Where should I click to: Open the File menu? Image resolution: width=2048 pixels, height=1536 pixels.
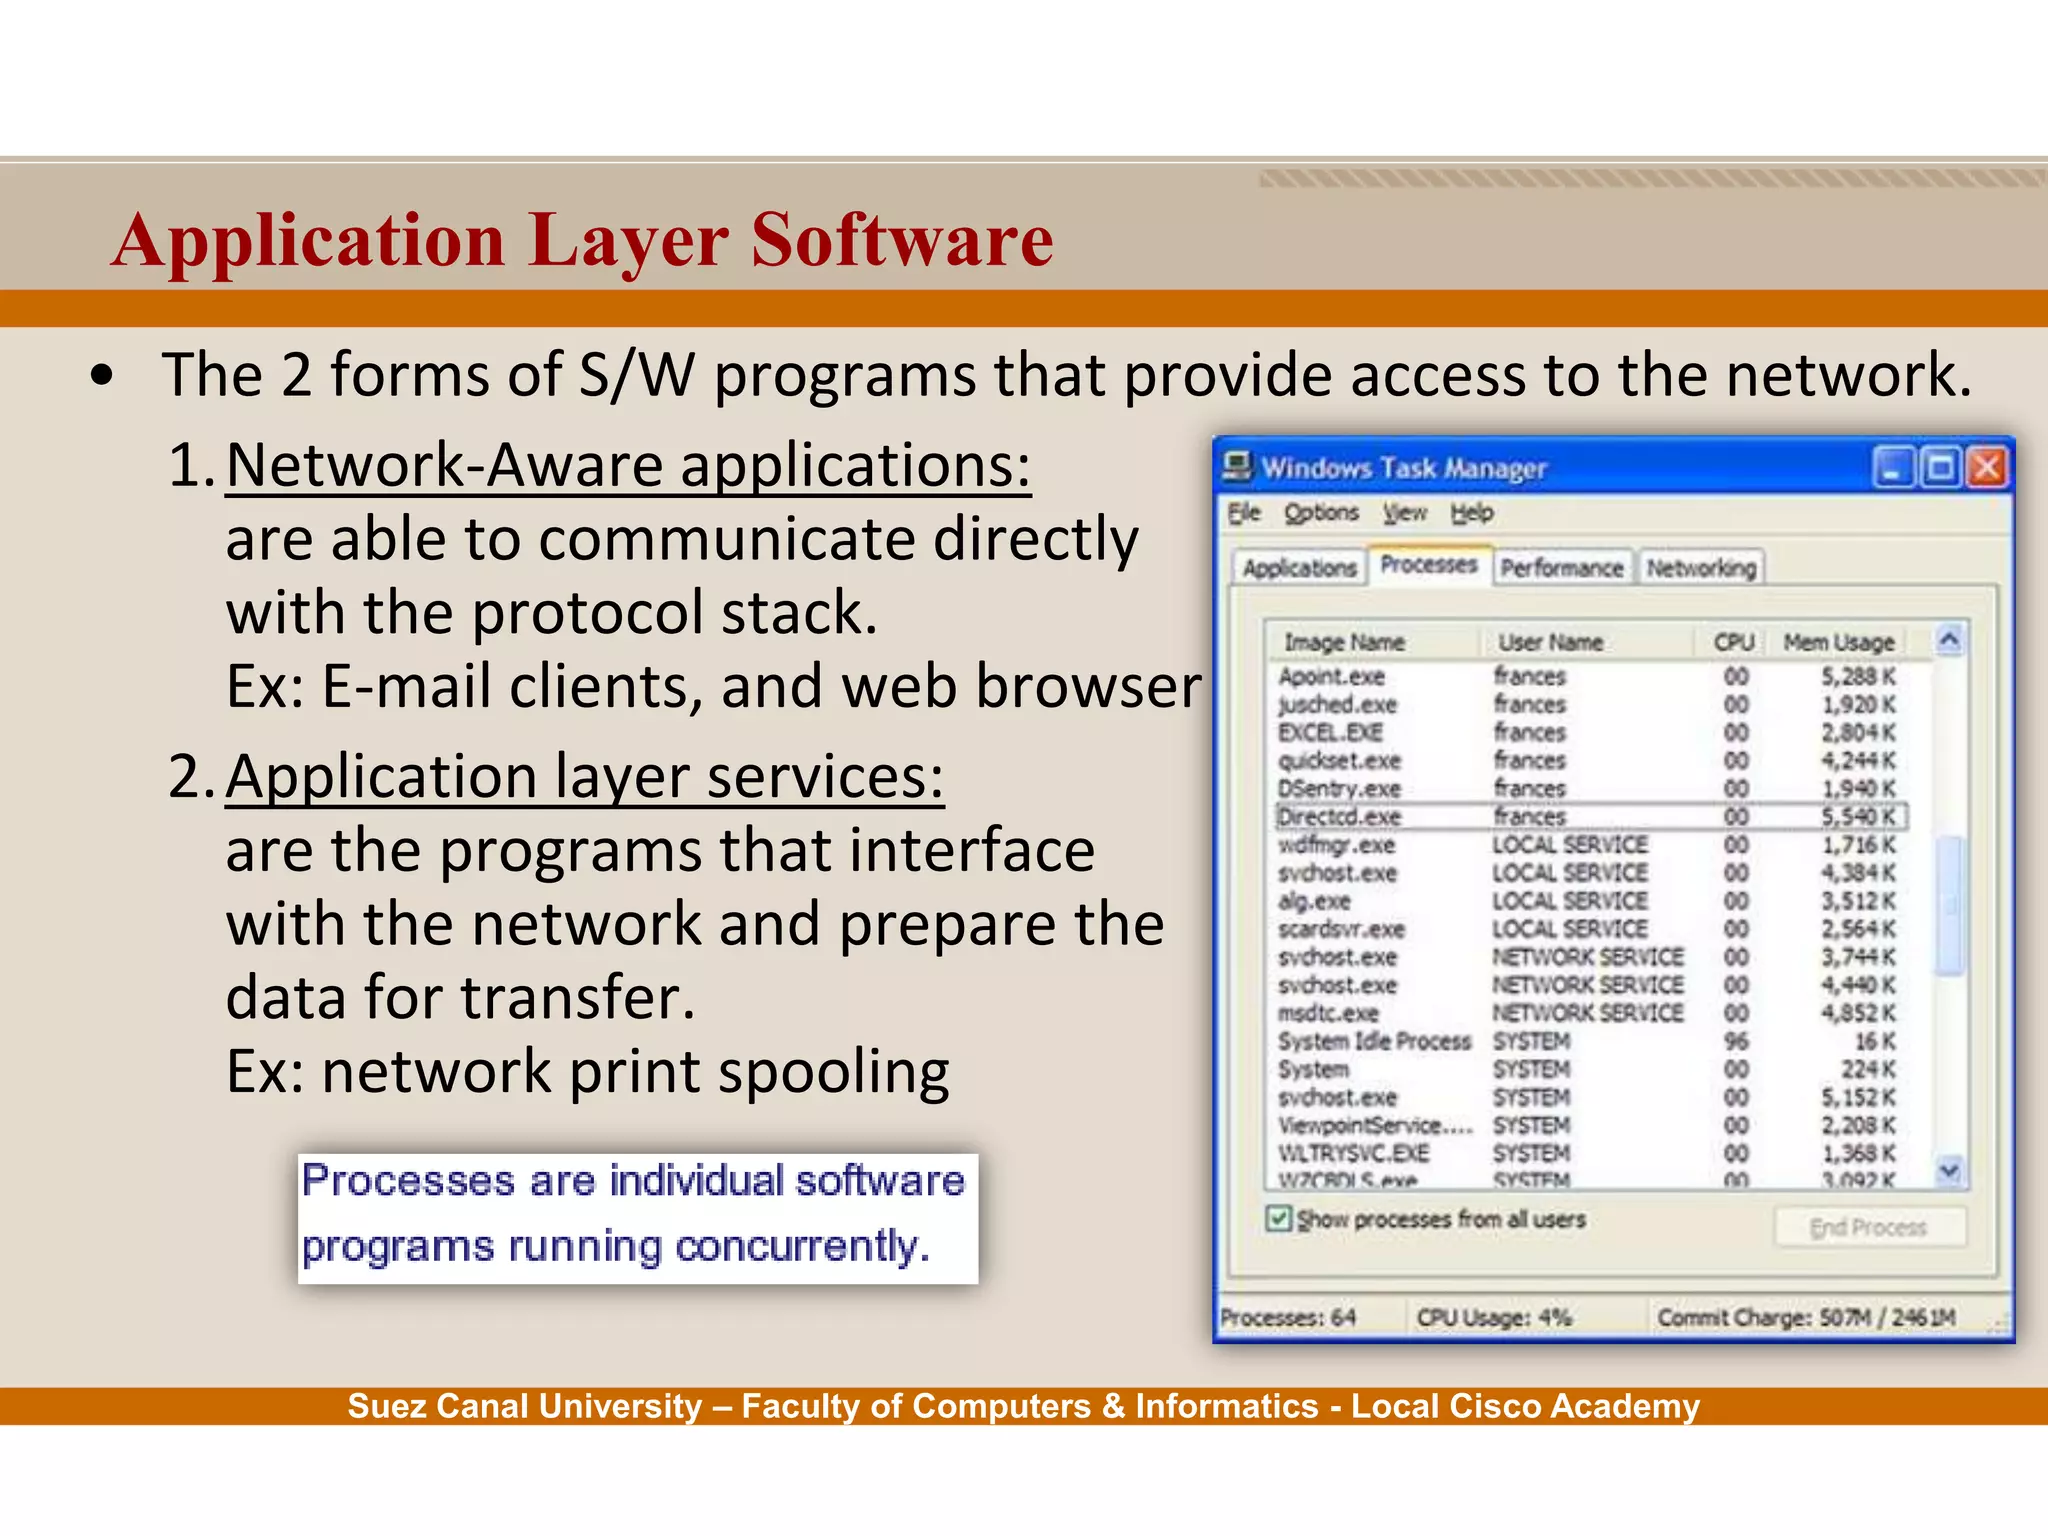click(1243, 513)
